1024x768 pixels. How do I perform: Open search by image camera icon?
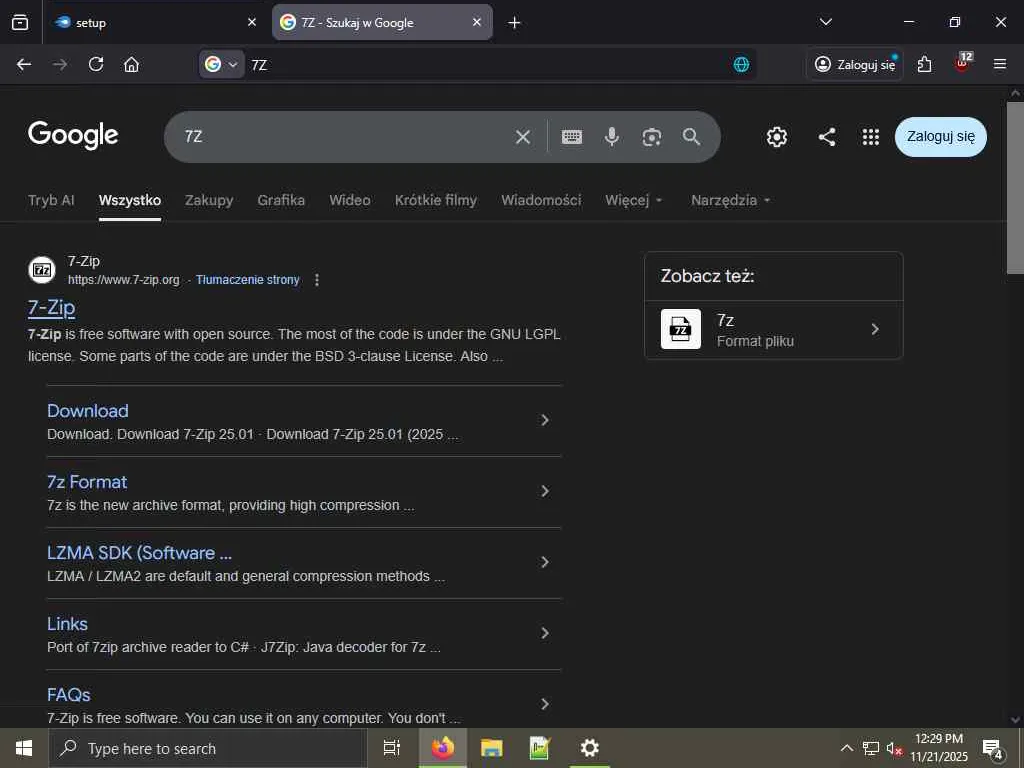[x=652, y=136]
